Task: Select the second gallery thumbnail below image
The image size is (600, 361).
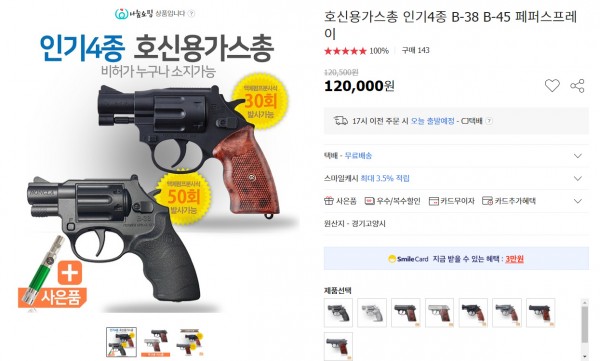Action: (x=155, y=342)
